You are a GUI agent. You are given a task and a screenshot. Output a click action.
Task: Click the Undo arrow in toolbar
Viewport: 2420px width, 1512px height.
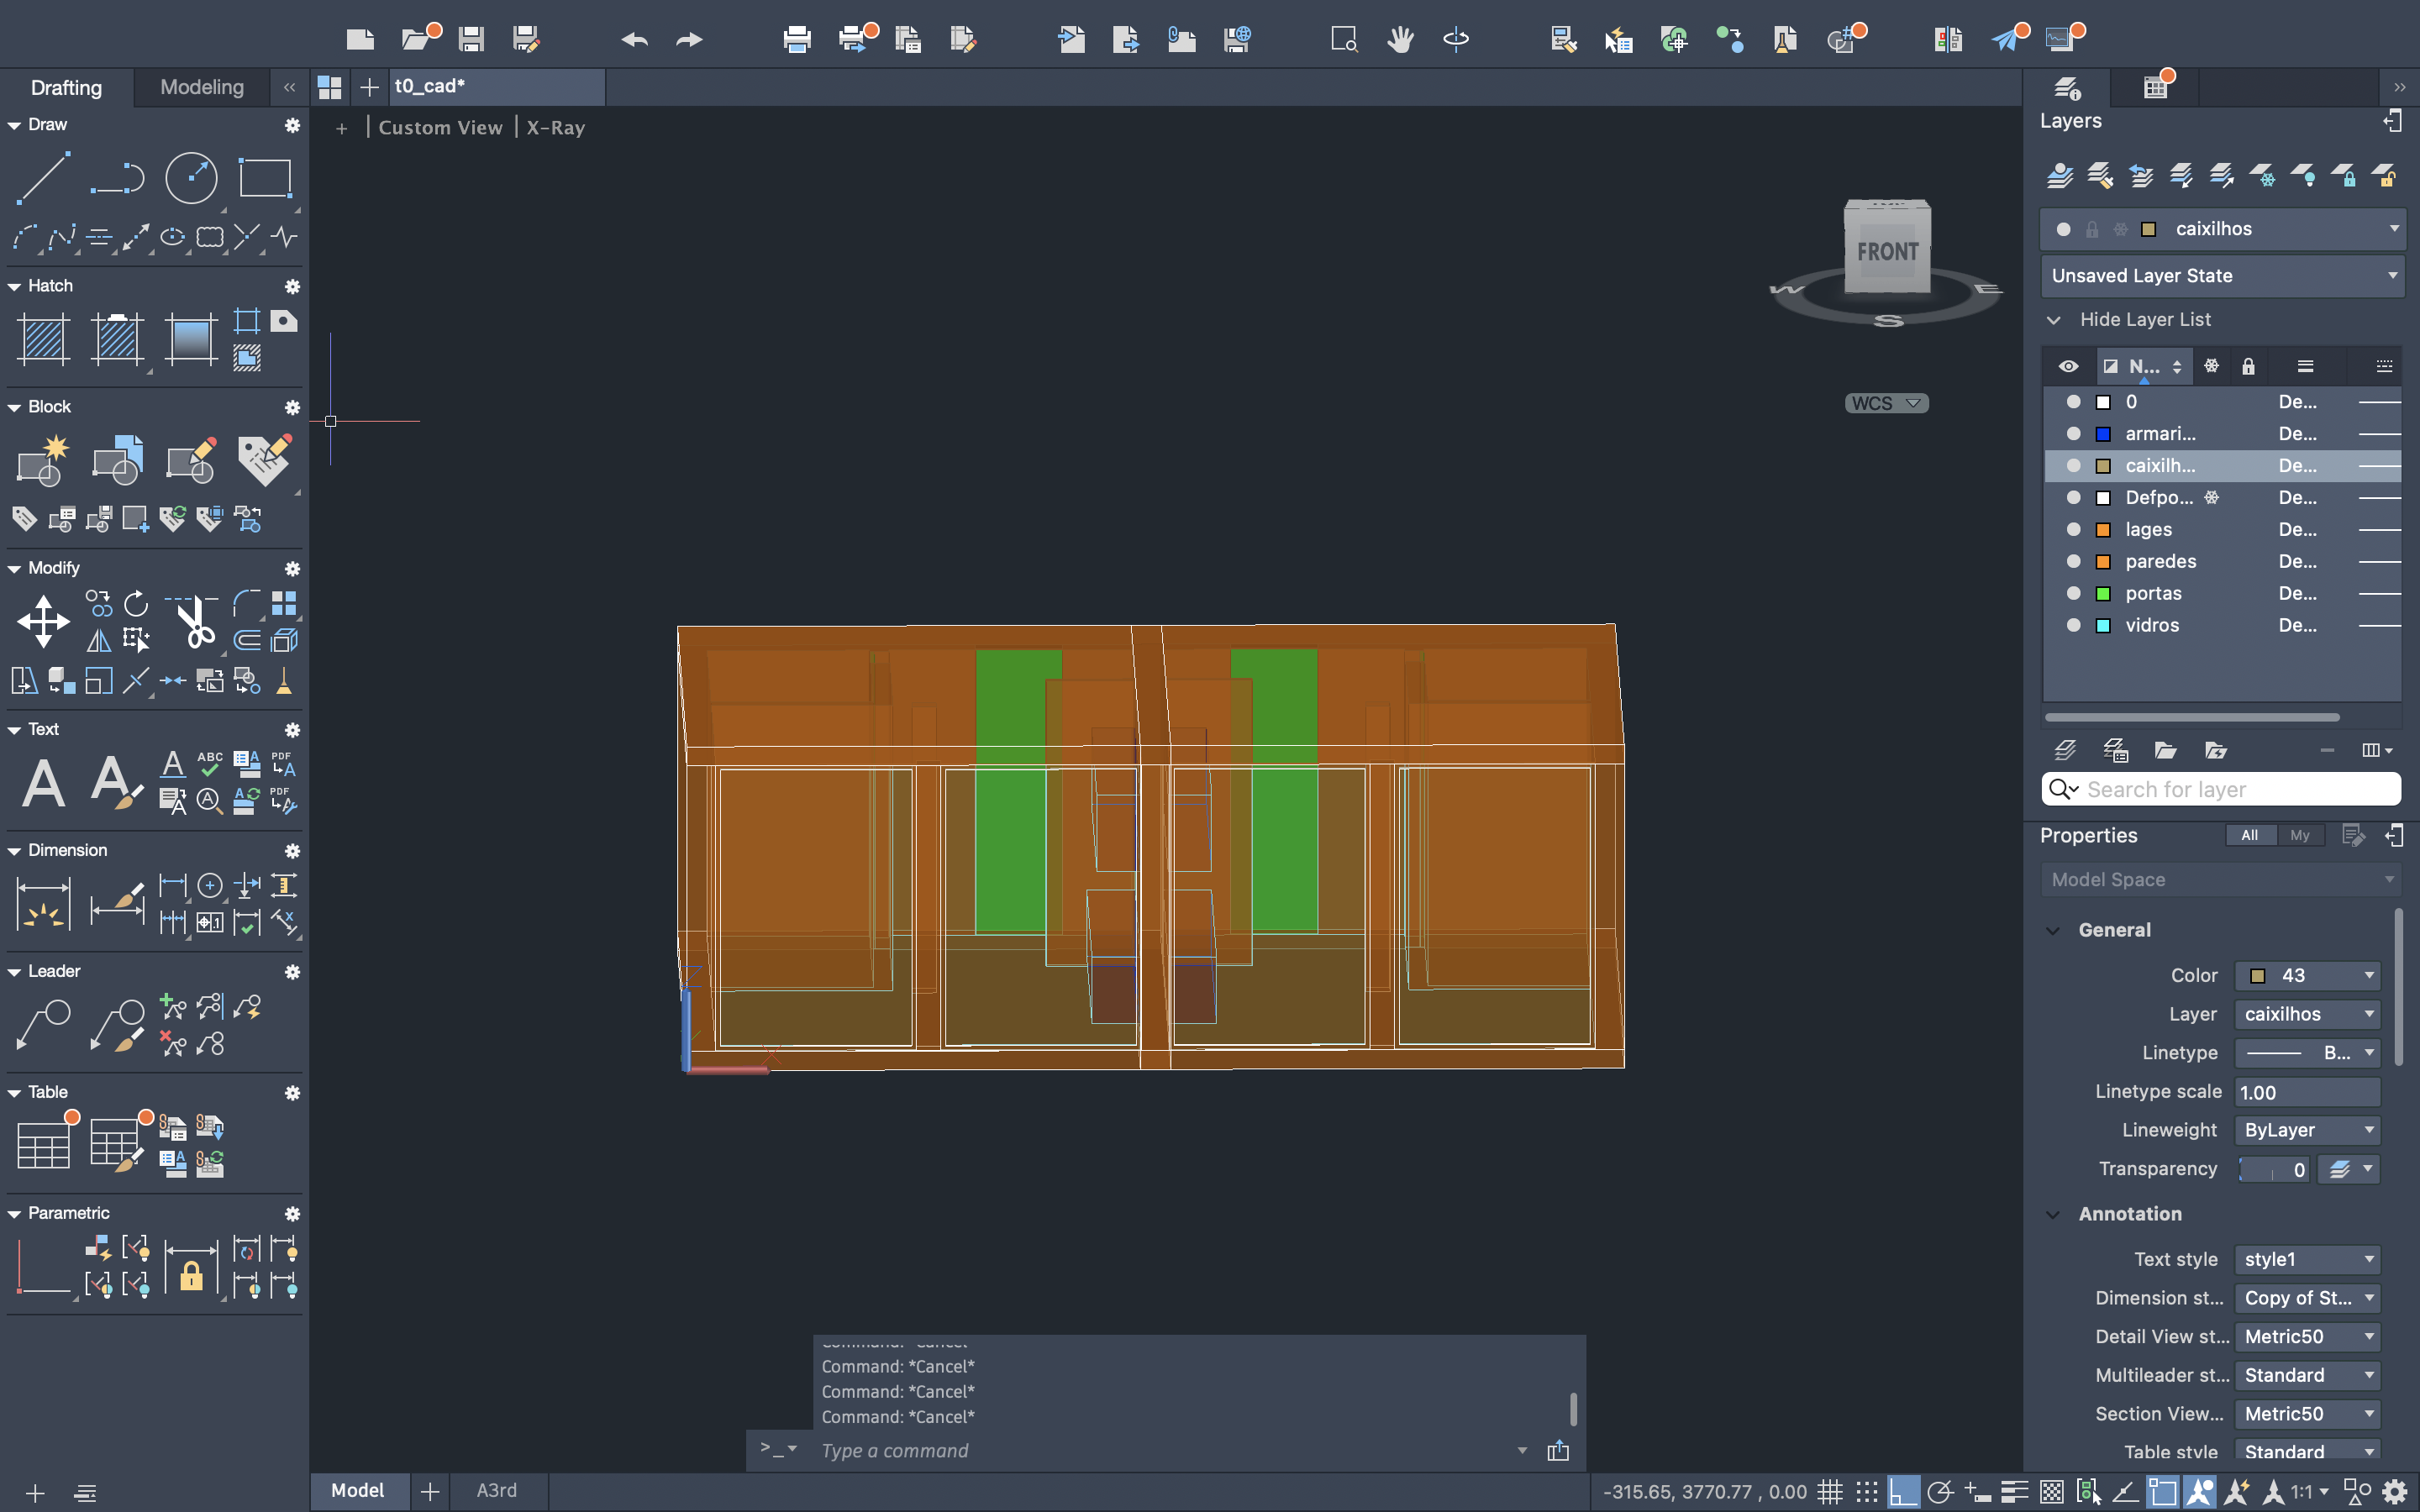634,39
